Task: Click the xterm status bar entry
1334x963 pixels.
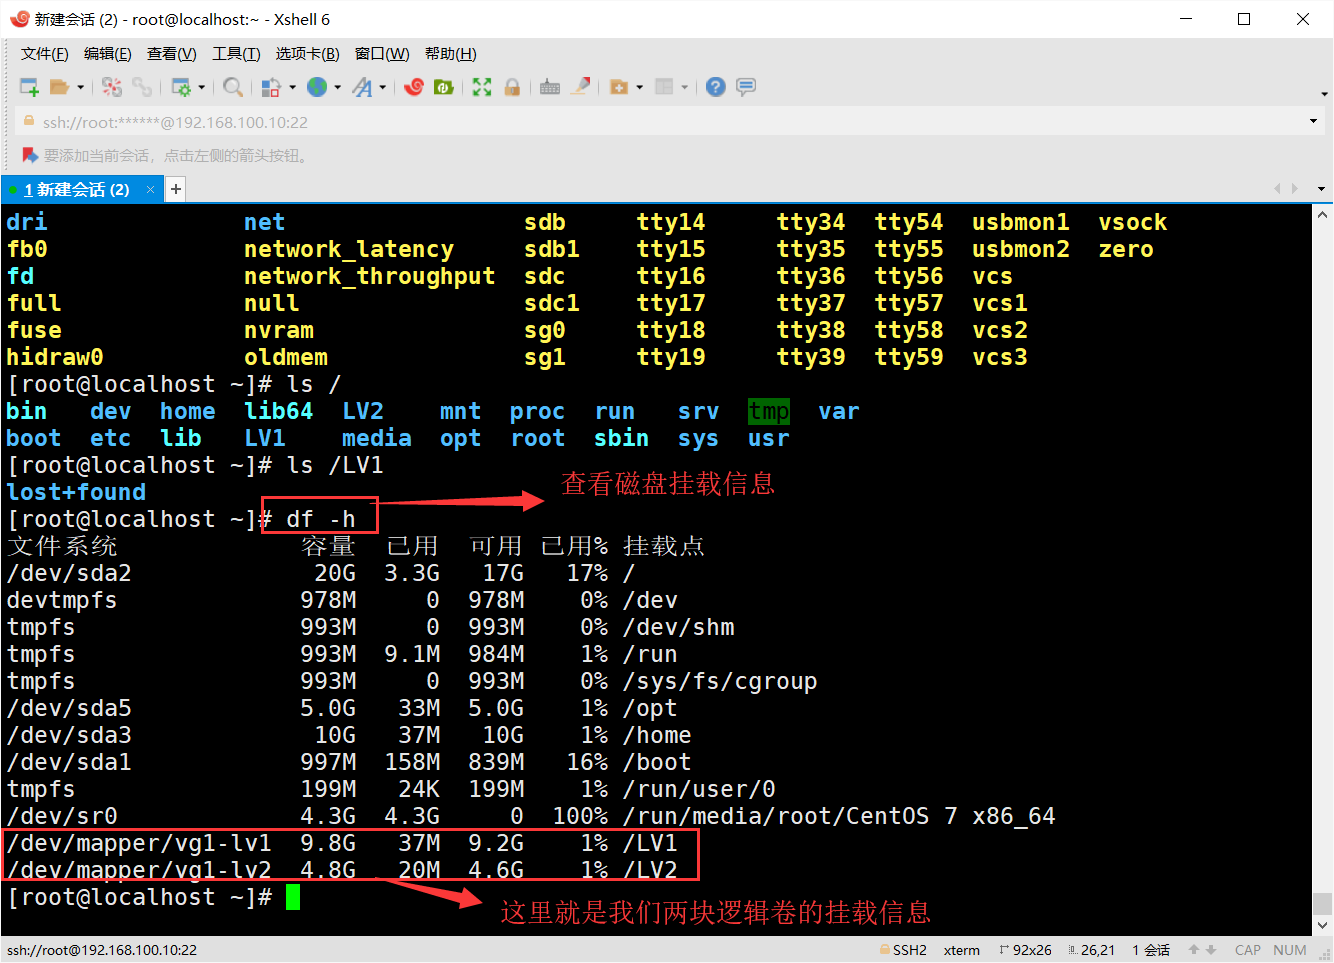Action: 962,950
